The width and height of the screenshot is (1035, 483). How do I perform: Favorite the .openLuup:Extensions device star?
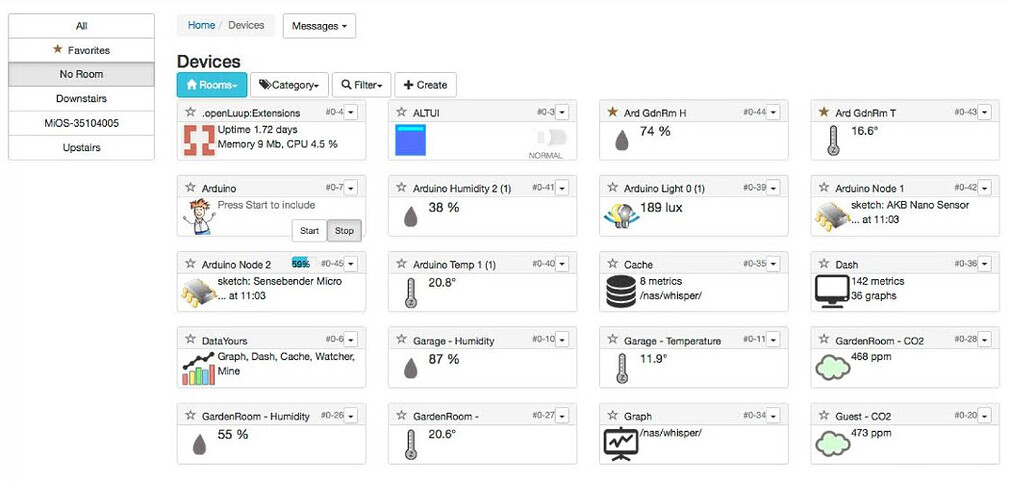tap(191, 112)
